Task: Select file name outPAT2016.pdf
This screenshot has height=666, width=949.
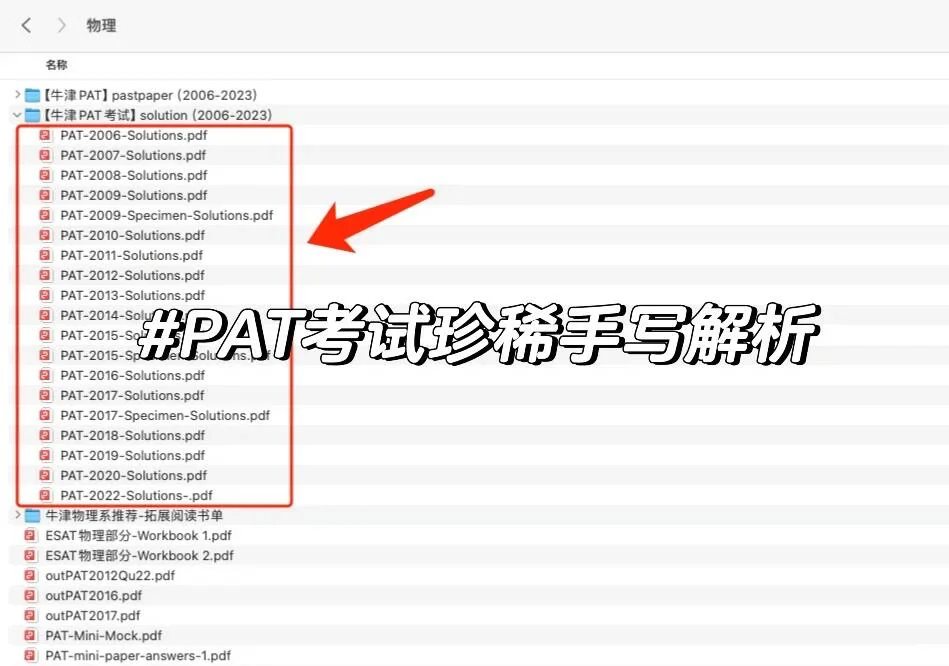Action: point(94,595)
